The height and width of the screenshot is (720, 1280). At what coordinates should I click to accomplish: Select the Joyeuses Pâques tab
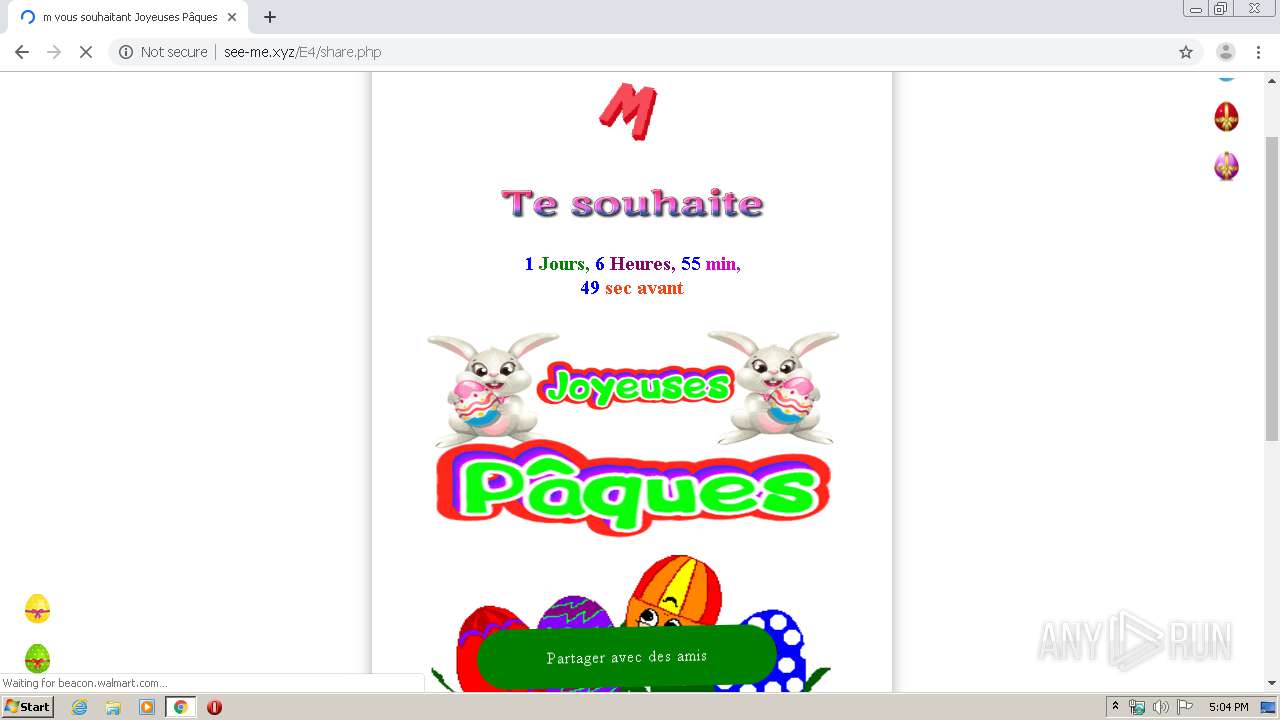(x=128, y=17)
